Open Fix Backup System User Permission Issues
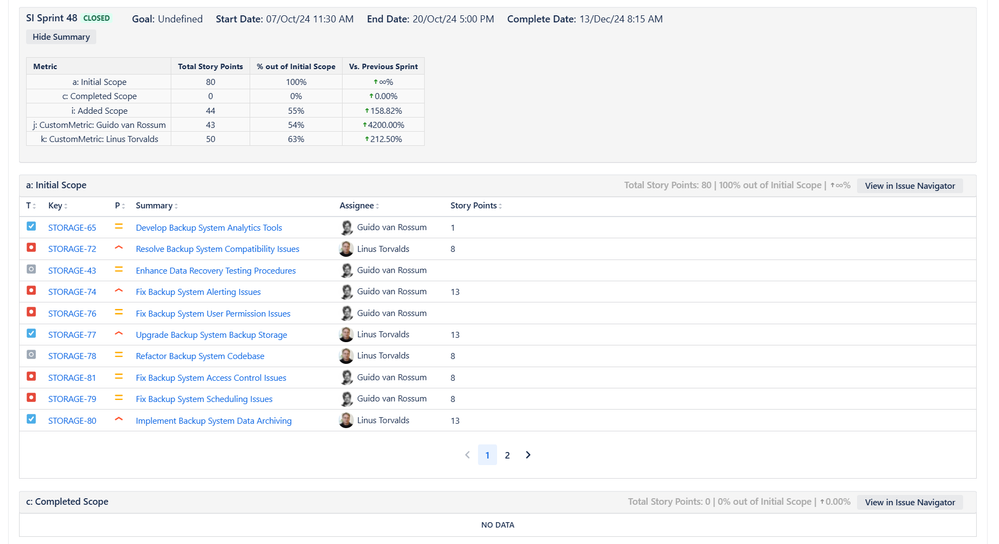The width and height of the screenshot is (999, 544). click(x=213, y=313)
